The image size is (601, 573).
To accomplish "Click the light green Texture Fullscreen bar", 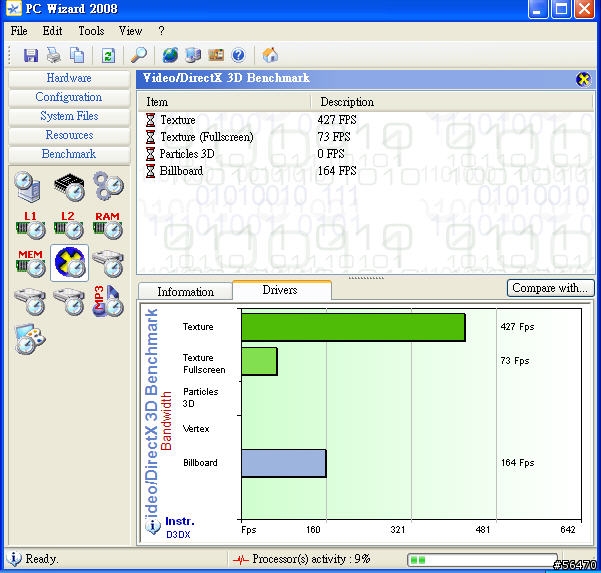I will coord(259,361).
